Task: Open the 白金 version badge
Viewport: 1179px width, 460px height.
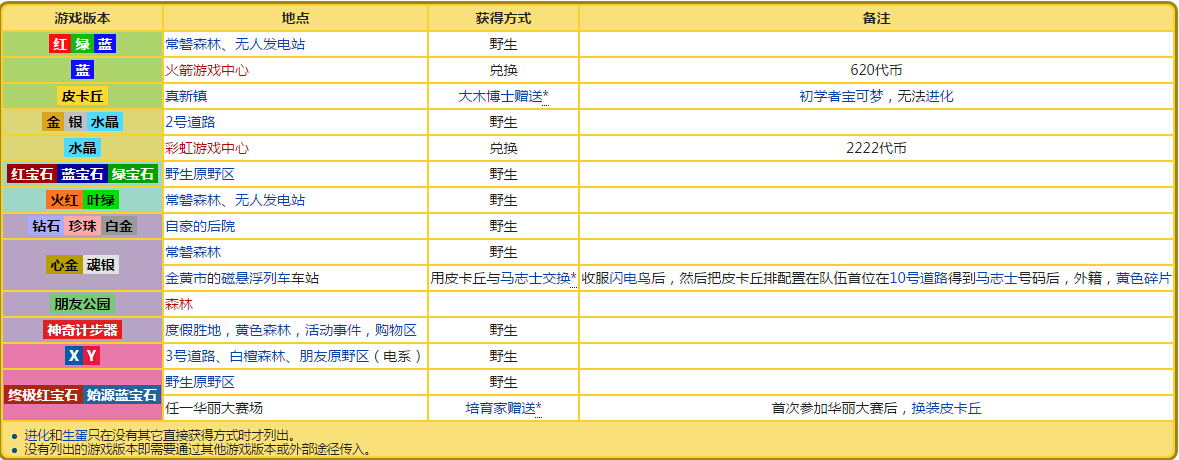Action: pyautogui.click(x=119, y=226)
